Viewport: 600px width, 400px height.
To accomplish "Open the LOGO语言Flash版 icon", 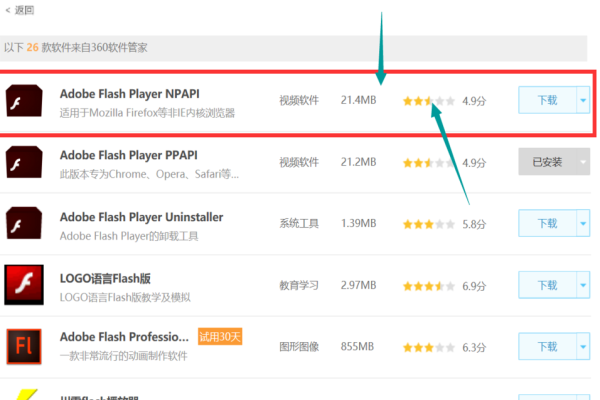I will tap(24, 285).
